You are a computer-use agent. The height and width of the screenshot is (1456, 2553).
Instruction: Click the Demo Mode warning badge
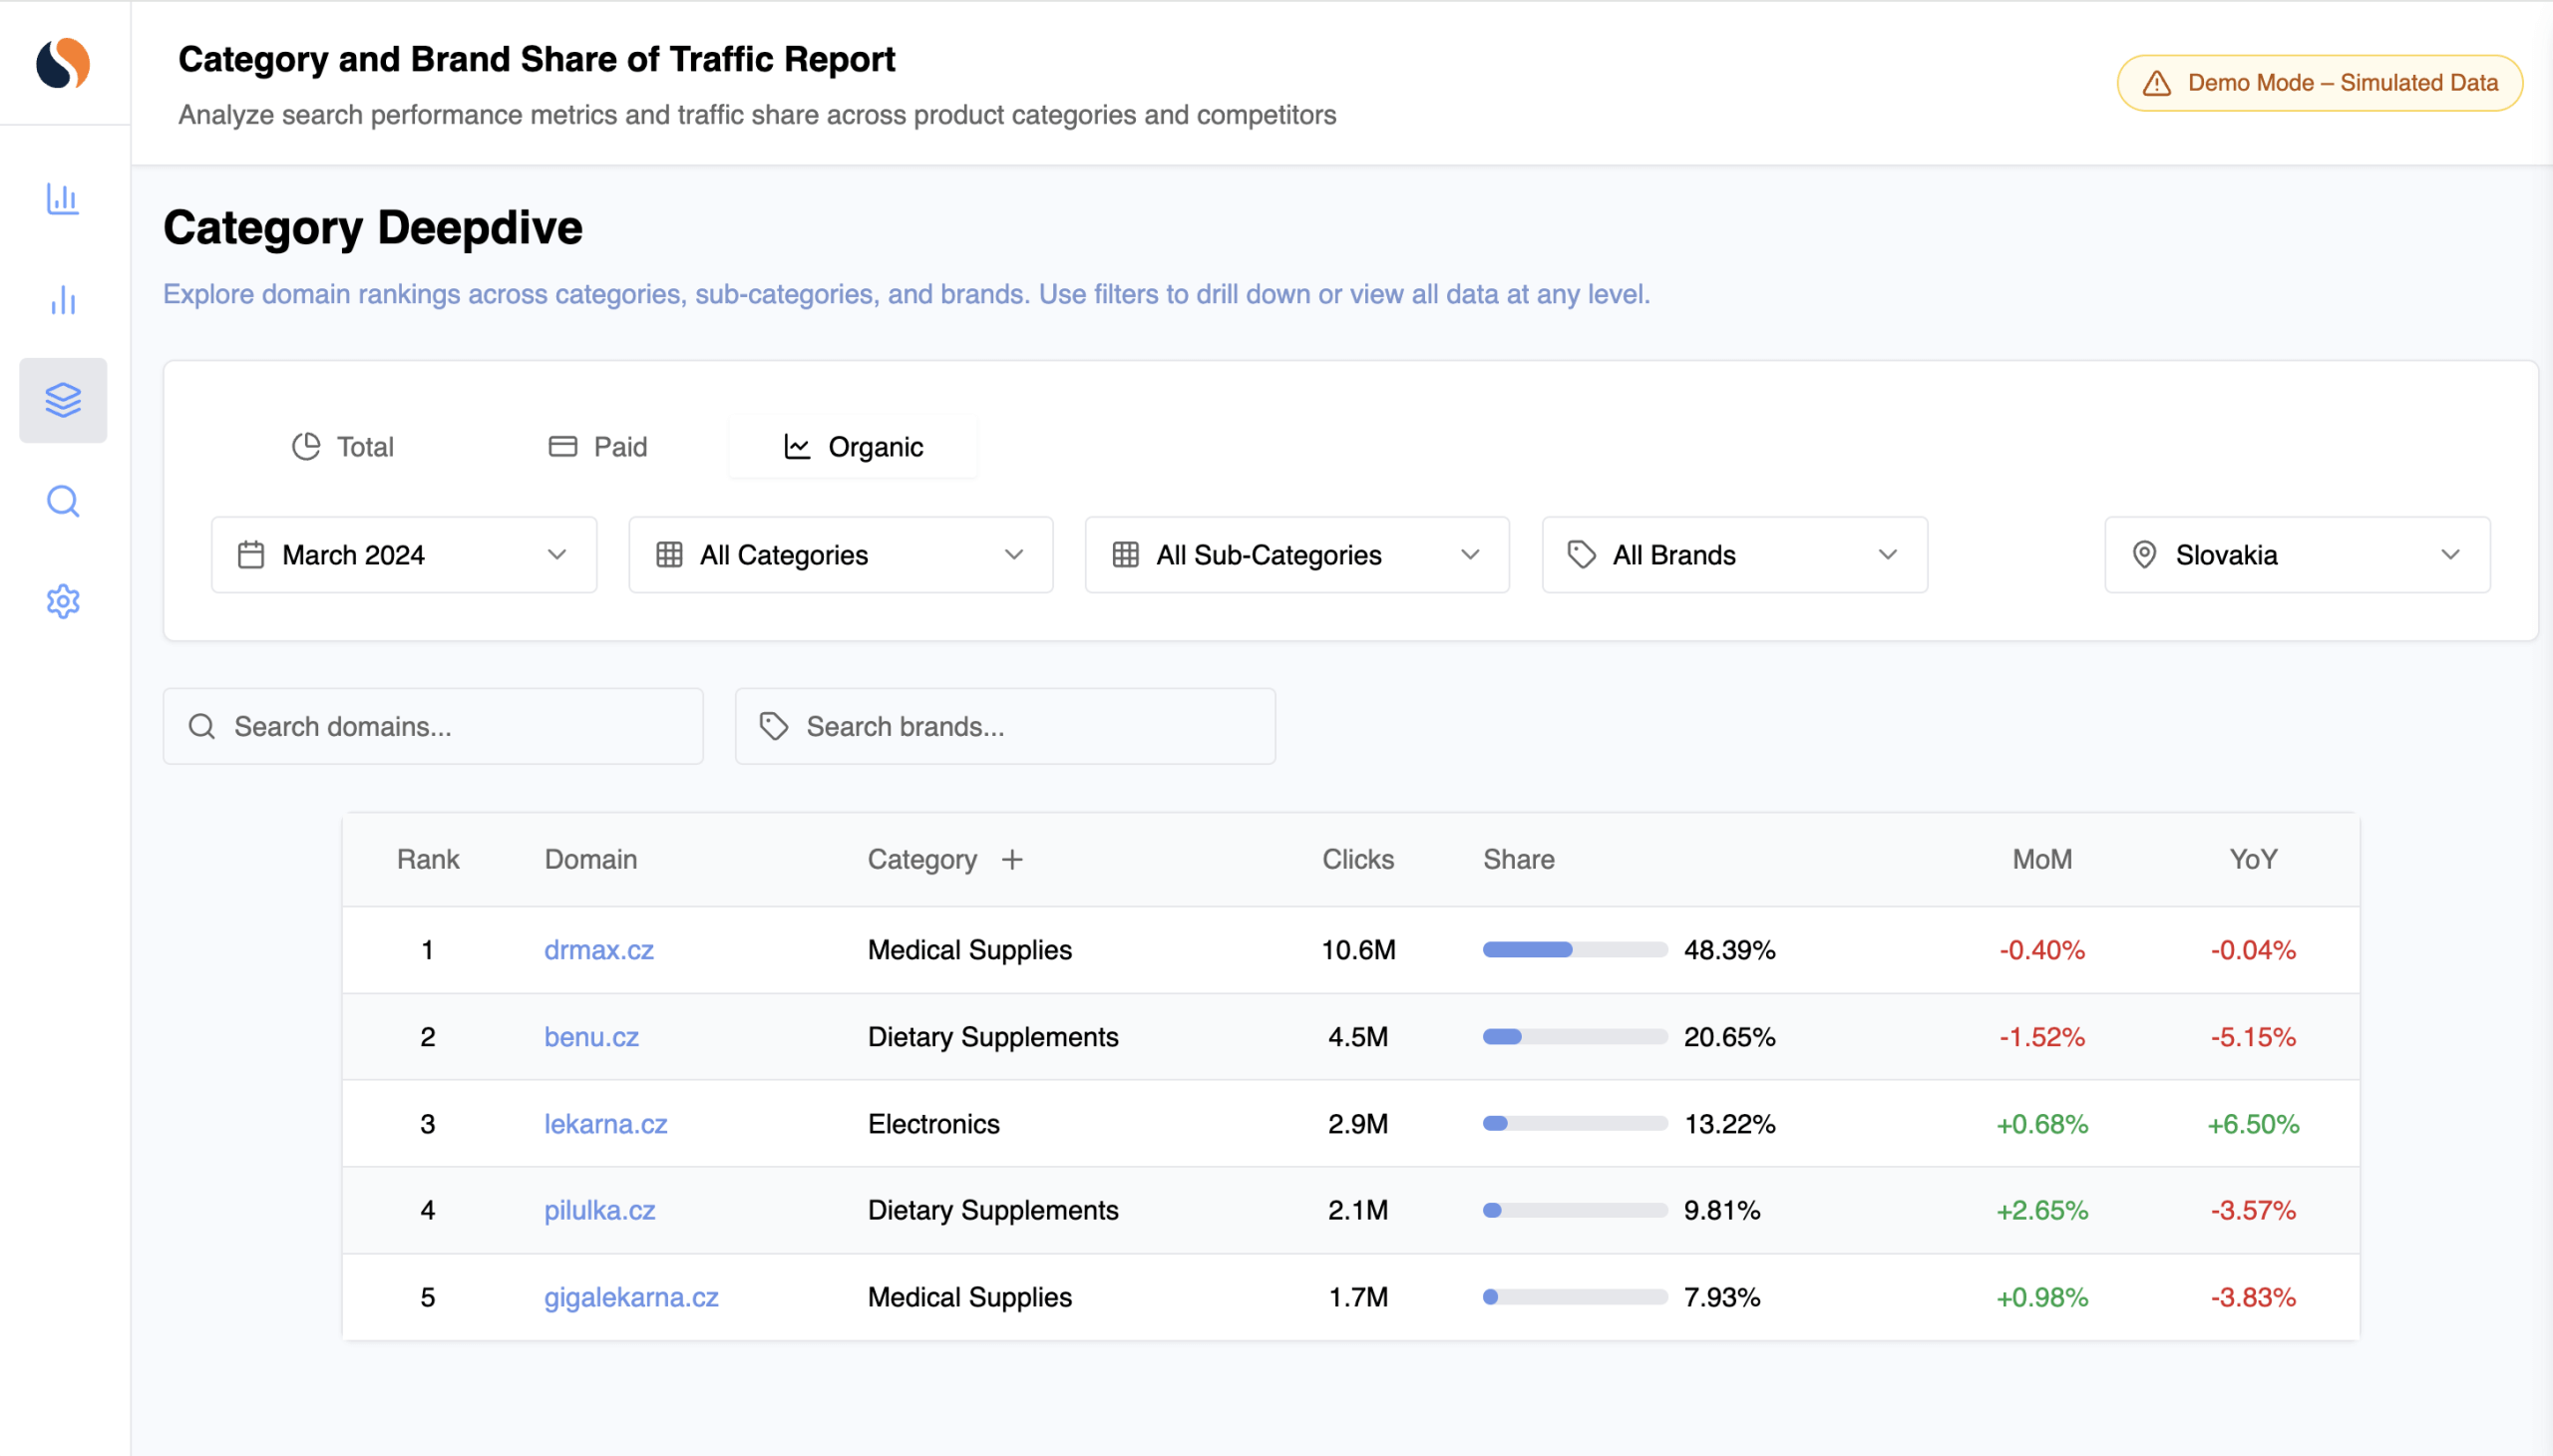pos(2319,83)
